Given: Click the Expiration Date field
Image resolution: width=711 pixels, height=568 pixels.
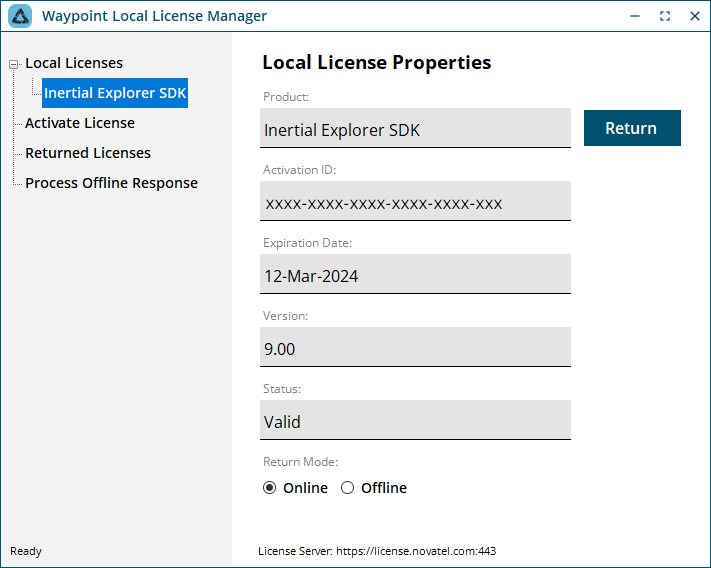Looking at the screenshot, I should tap(415, 274).
